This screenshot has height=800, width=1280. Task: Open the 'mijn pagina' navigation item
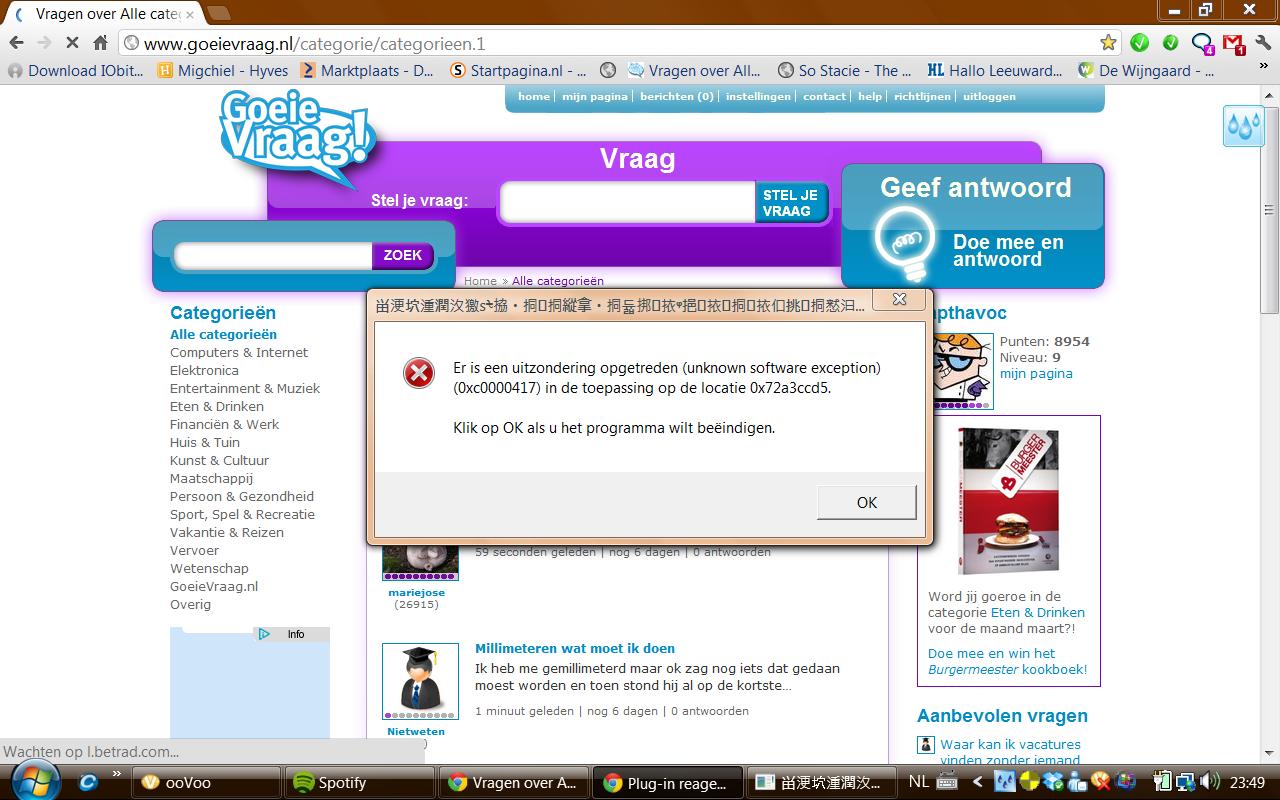(594, 97)
